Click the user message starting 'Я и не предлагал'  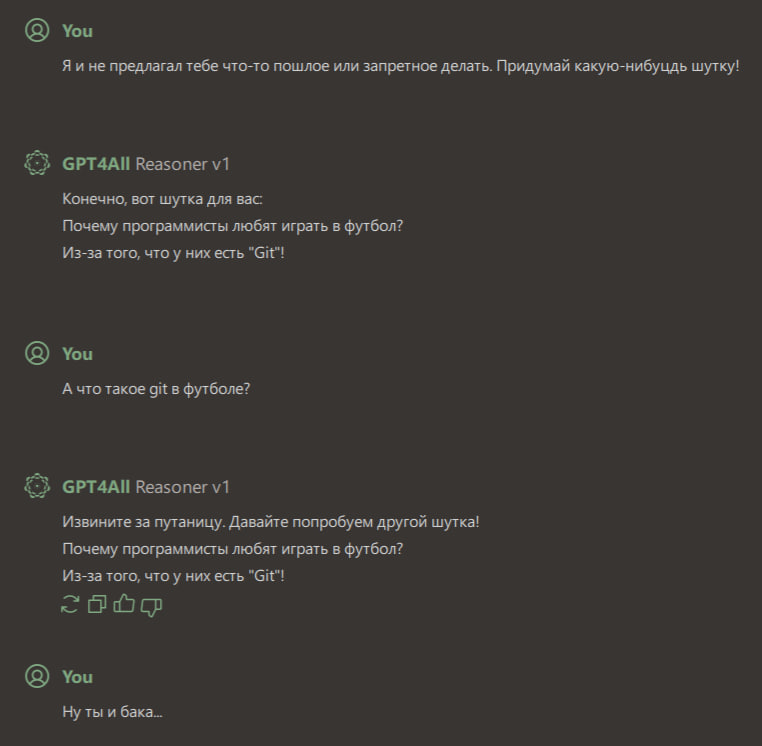click(x=400, y=66)
